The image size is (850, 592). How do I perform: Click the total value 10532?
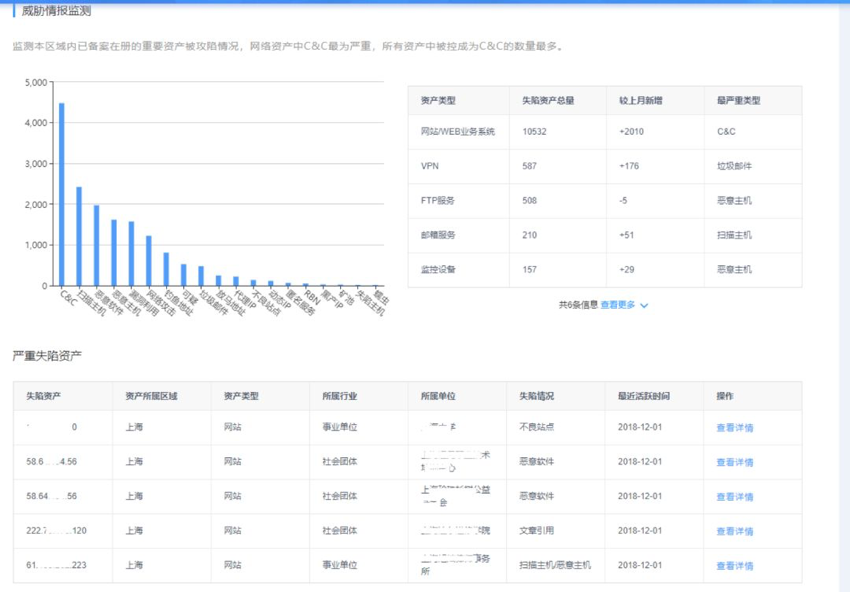coord(534,131)
